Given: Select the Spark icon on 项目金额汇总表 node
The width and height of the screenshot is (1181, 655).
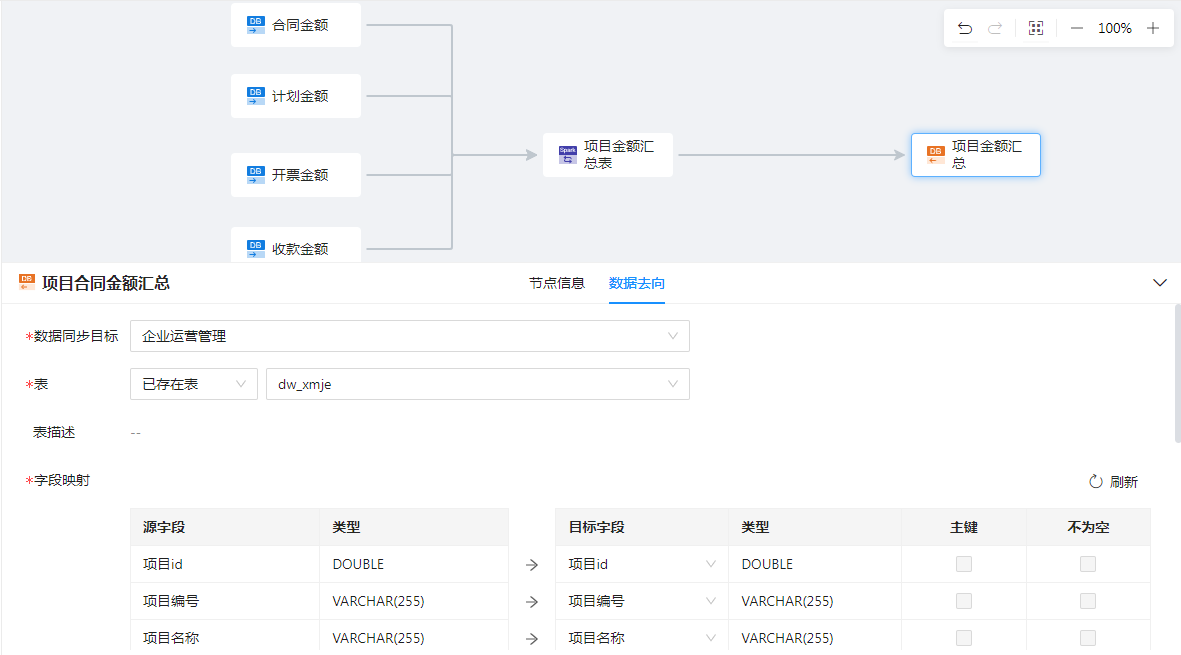Looking at the screenshot, I should point(567,155).
